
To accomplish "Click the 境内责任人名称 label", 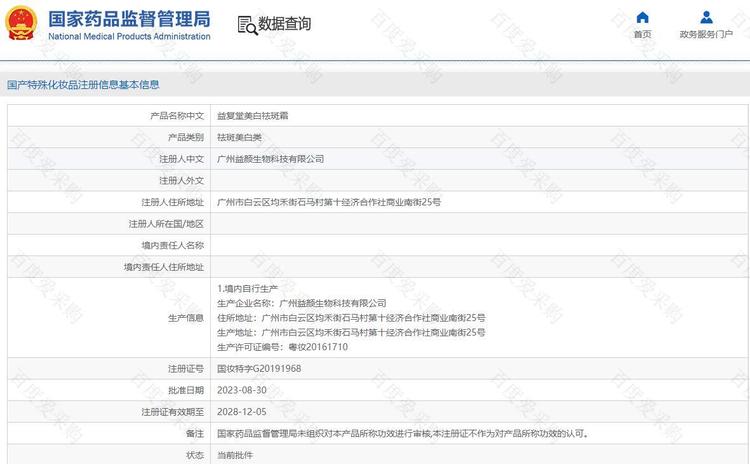I will point(173,245).
